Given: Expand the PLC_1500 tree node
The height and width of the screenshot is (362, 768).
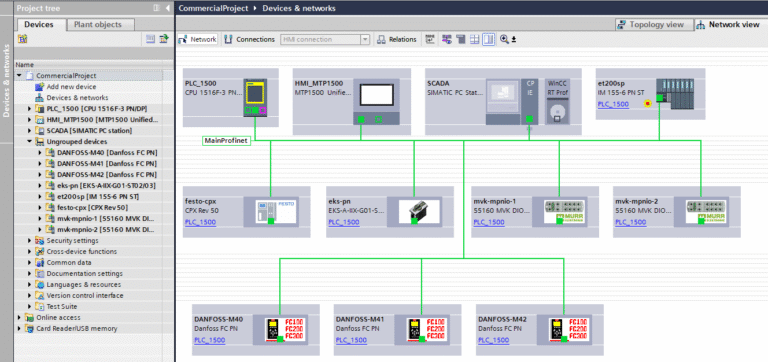Looking at the screenshot, I should (30, 109).
